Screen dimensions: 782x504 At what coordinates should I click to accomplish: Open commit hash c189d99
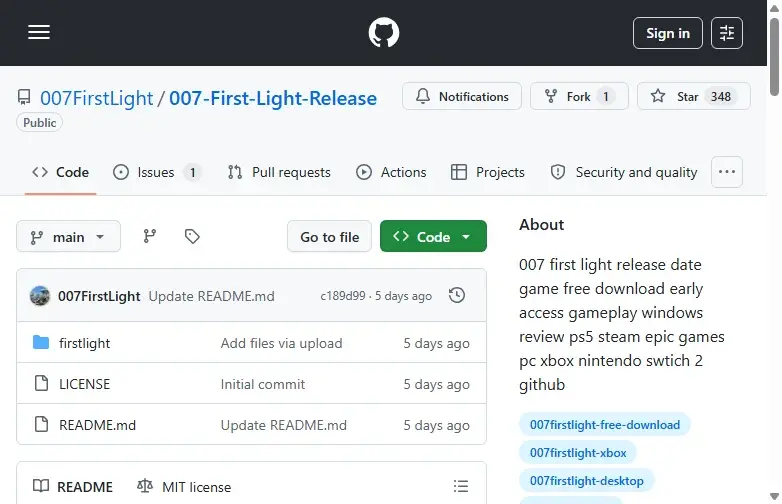click(x=343, y=296)
